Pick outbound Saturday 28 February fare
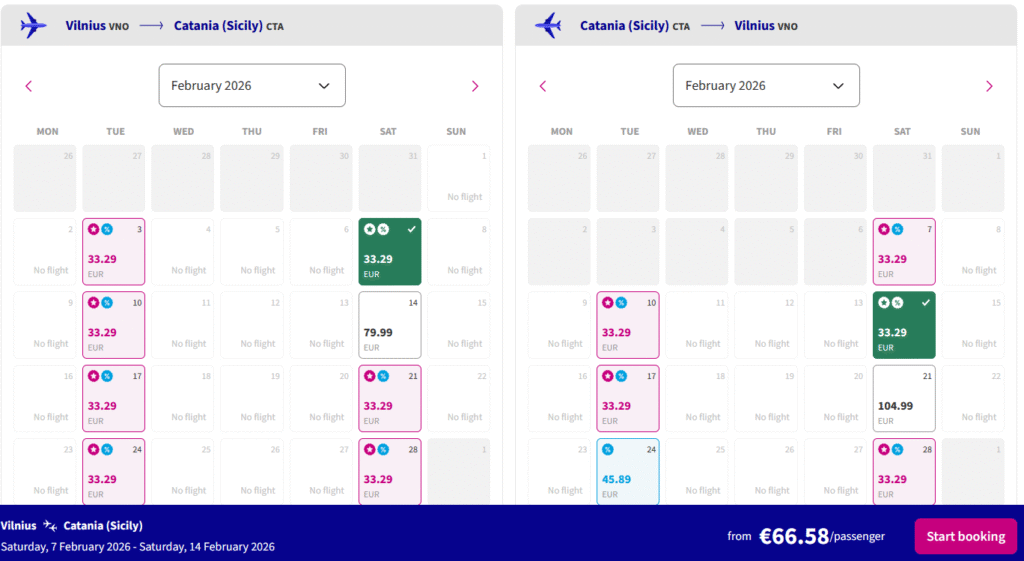Screen dimensions: 1024x561 [390, 471]
